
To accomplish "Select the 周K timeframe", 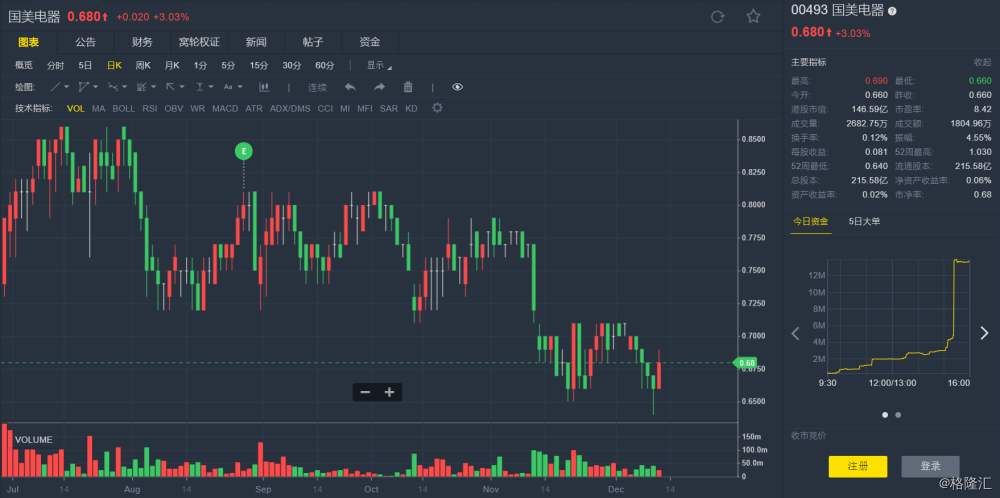I will [x=143, y=65].
